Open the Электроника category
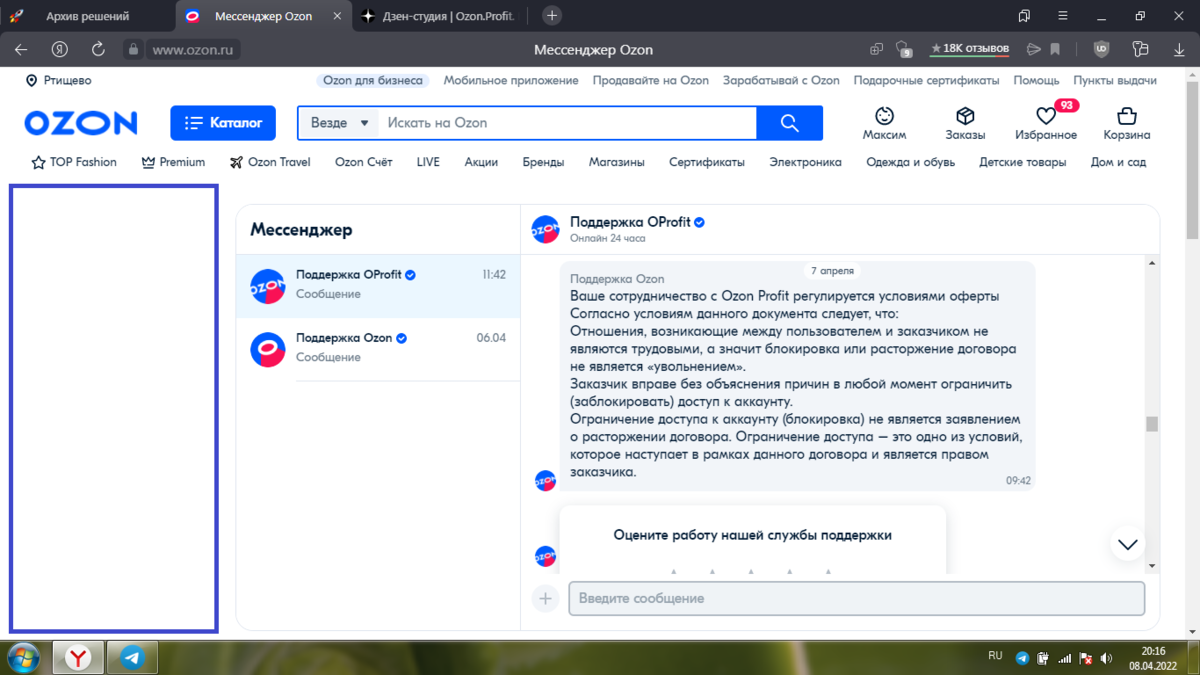 pyautogui.click(x=805, y=162)
